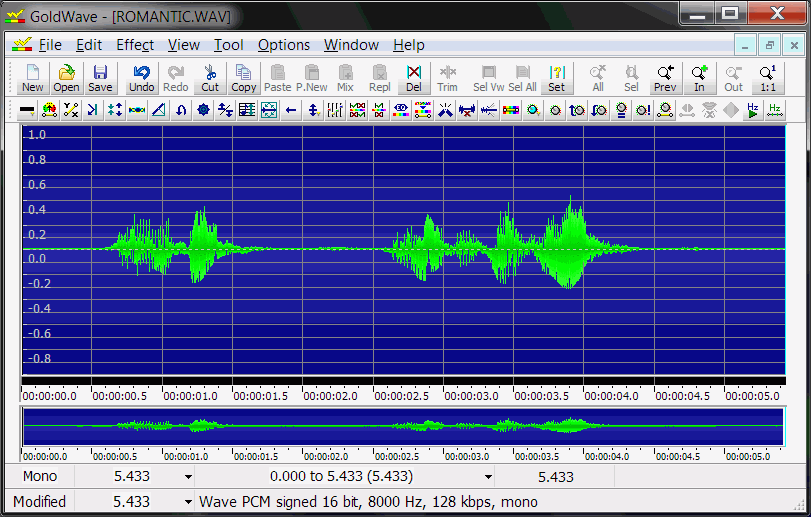Expand the dropdown in the Modified status row

tap(188, 502)
